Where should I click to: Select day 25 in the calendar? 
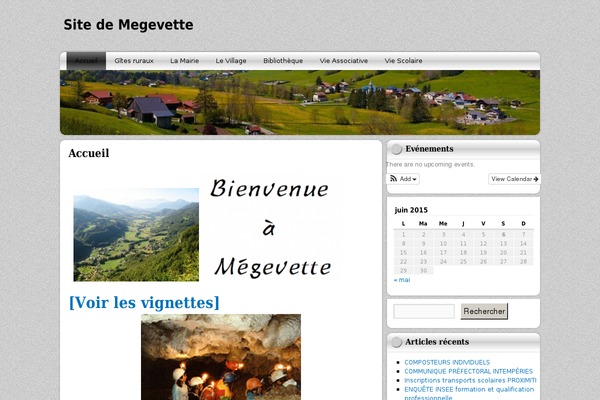coord(463,262)
